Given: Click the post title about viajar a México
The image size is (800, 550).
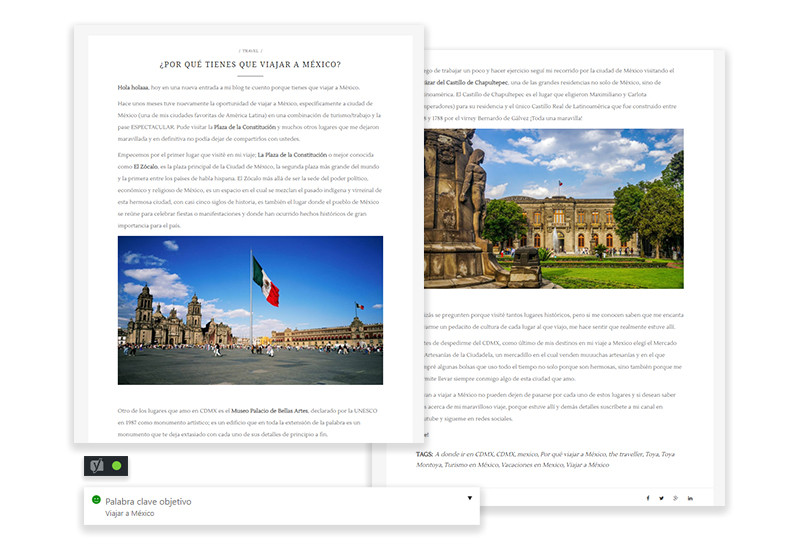Looking at the screenshot, I should pyautogui.click(x=250, y=65).
